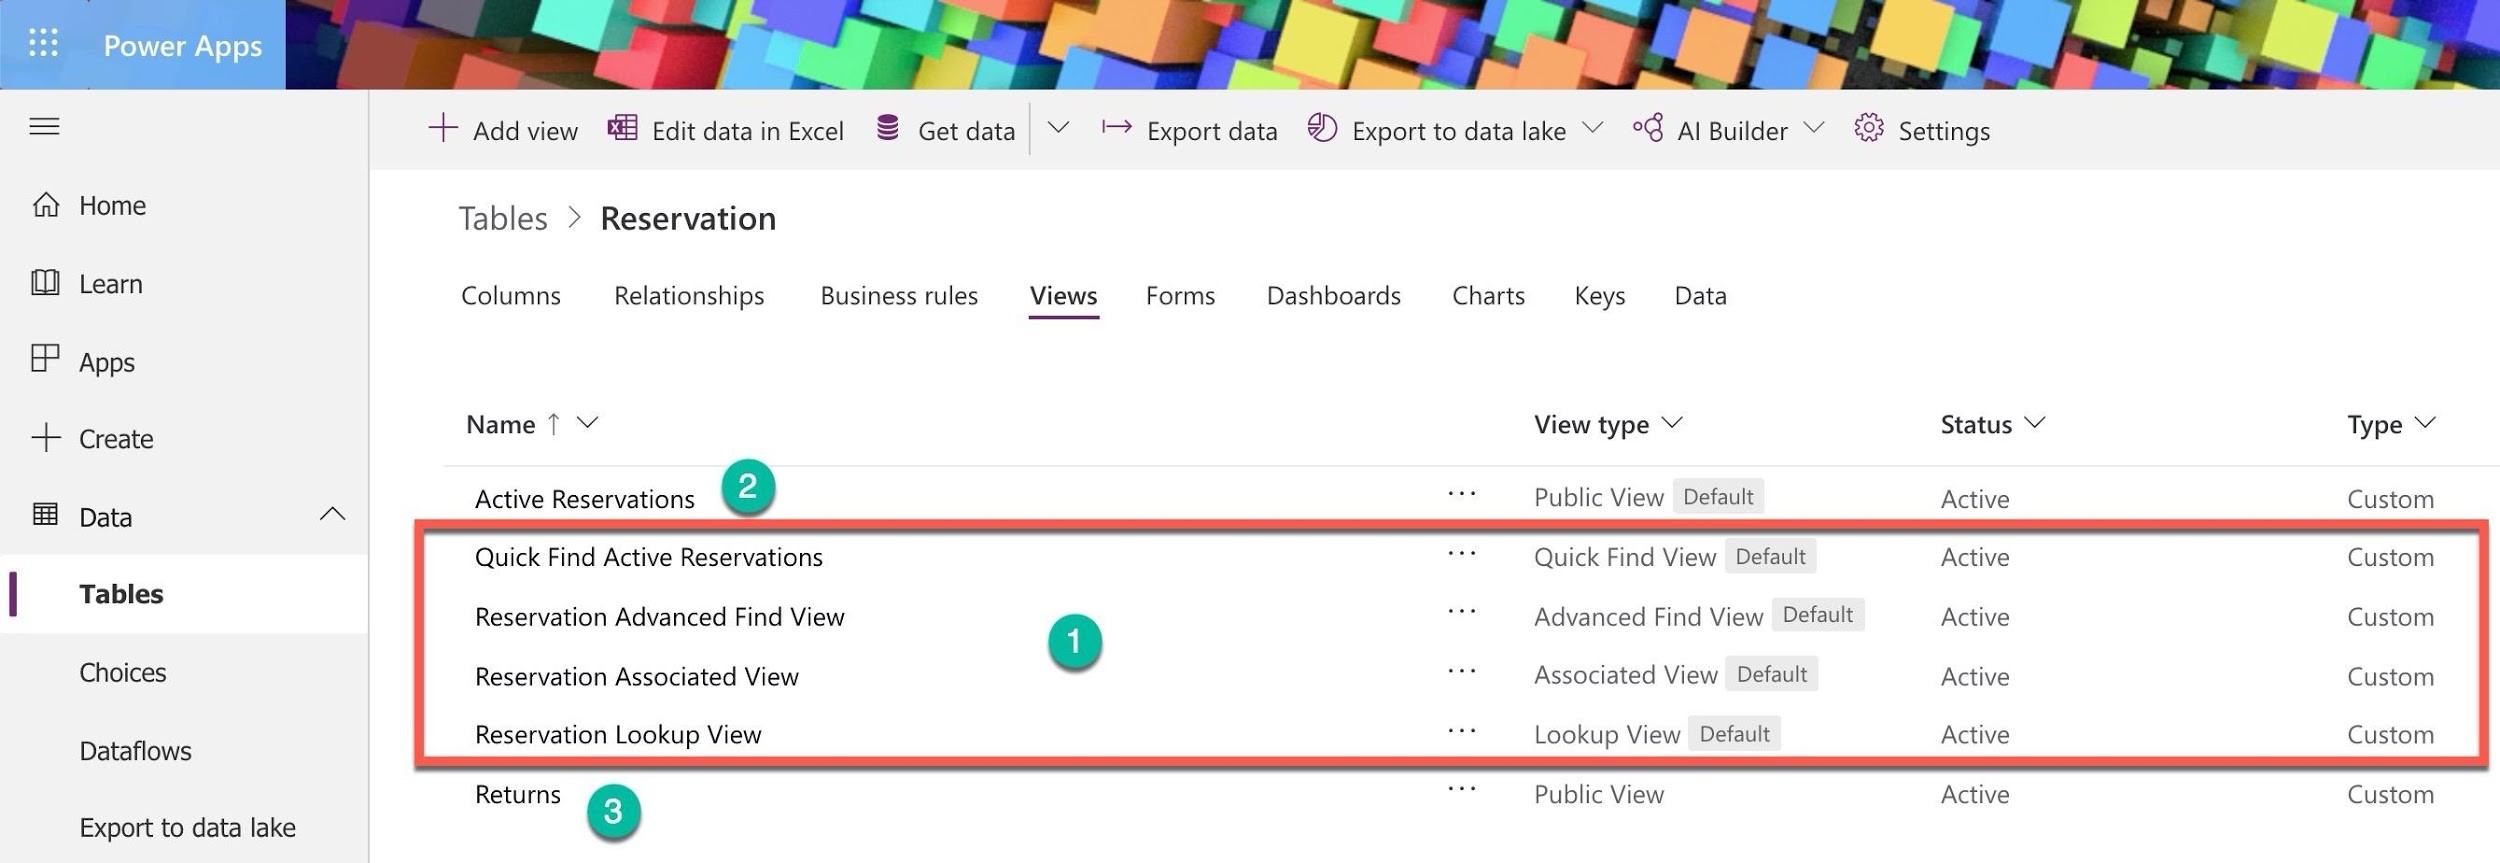Screen dimensions: 2500x863
Task: Open the app launcher waffle icon
Action: [43, 43]
